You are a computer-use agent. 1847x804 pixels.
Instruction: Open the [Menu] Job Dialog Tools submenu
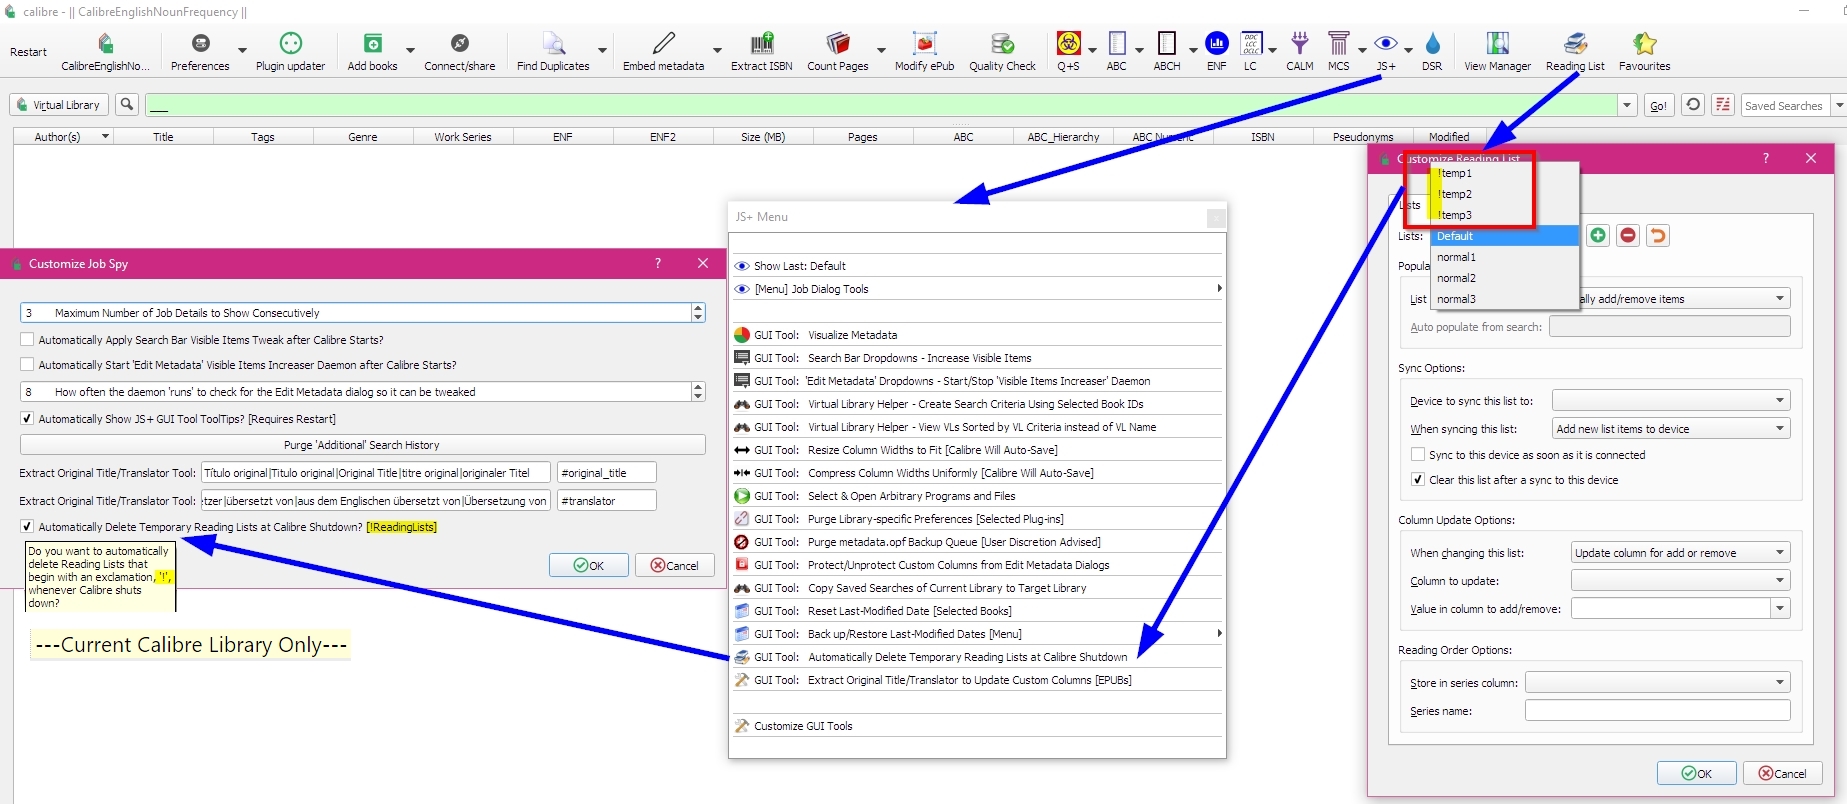coord(977,289)
